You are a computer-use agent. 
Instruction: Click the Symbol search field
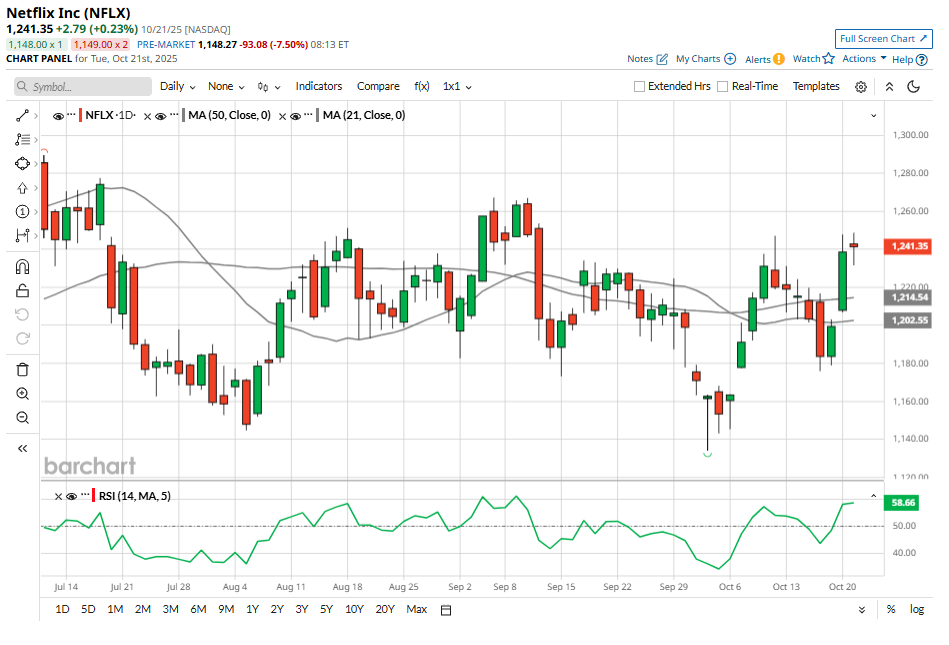click(x=83, y=87)
